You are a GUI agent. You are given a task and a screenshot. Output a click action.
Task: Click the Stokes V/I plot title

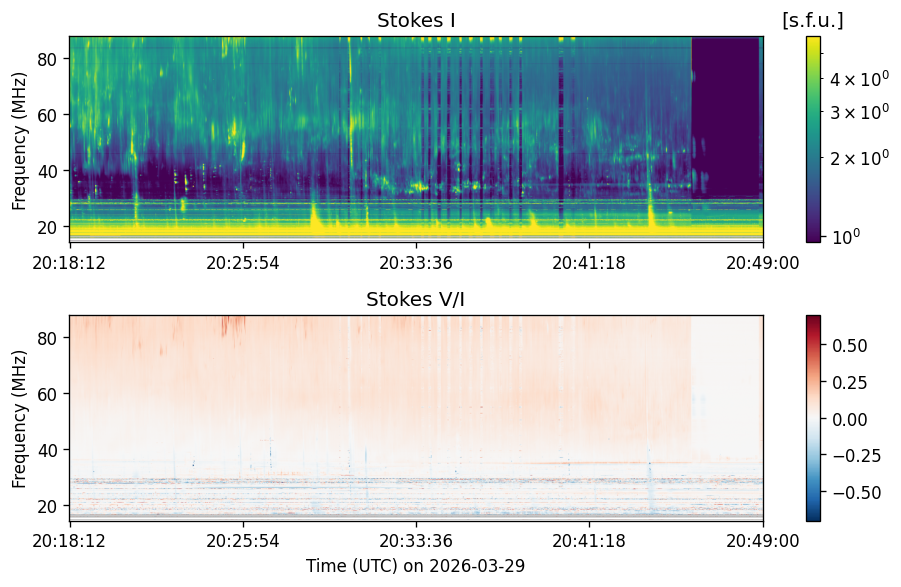tap(415, 299)
